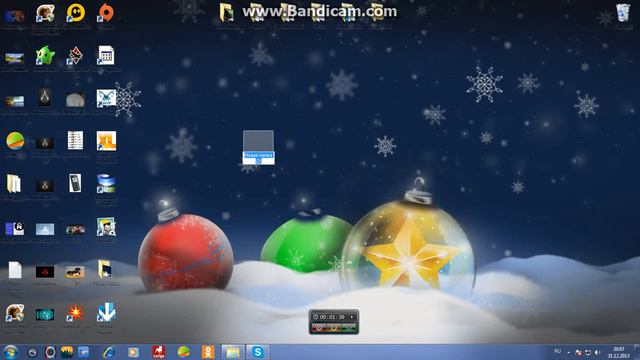
Task: Select the new folder icon being renamed
Action: pos(258,140)
